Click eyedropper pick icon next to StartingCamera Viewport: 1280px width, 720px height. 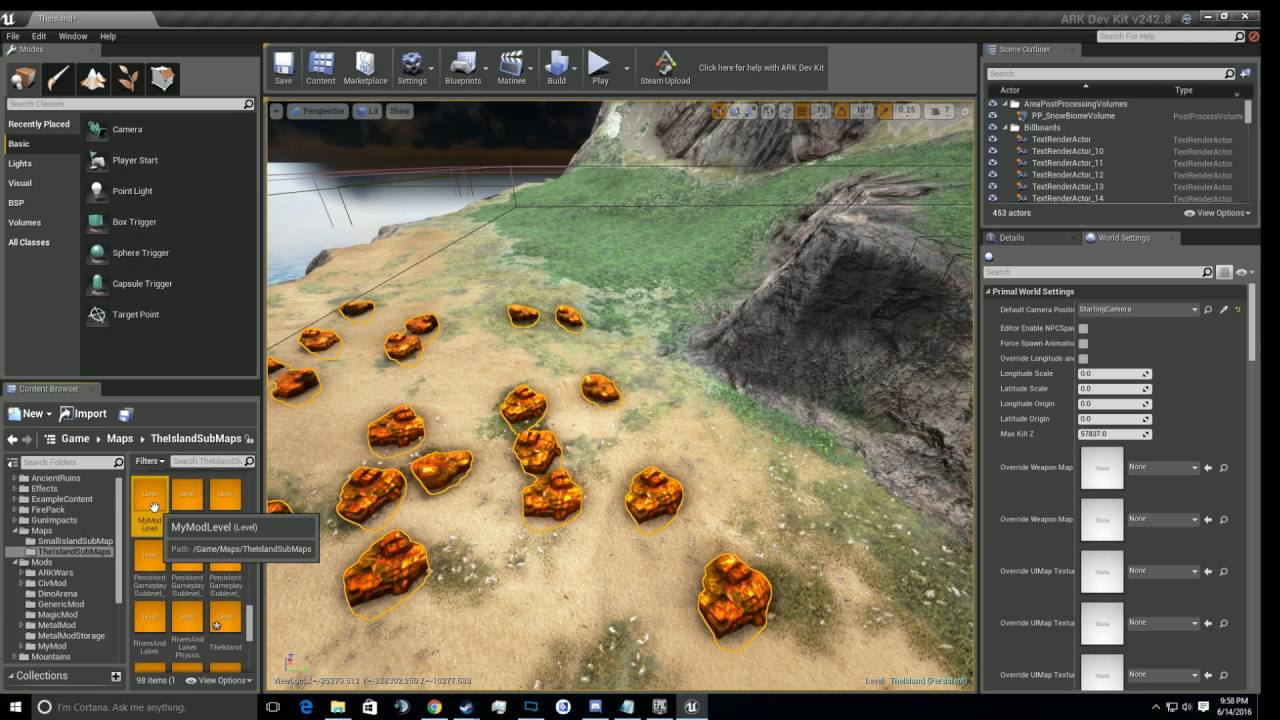click(1223, 310)
